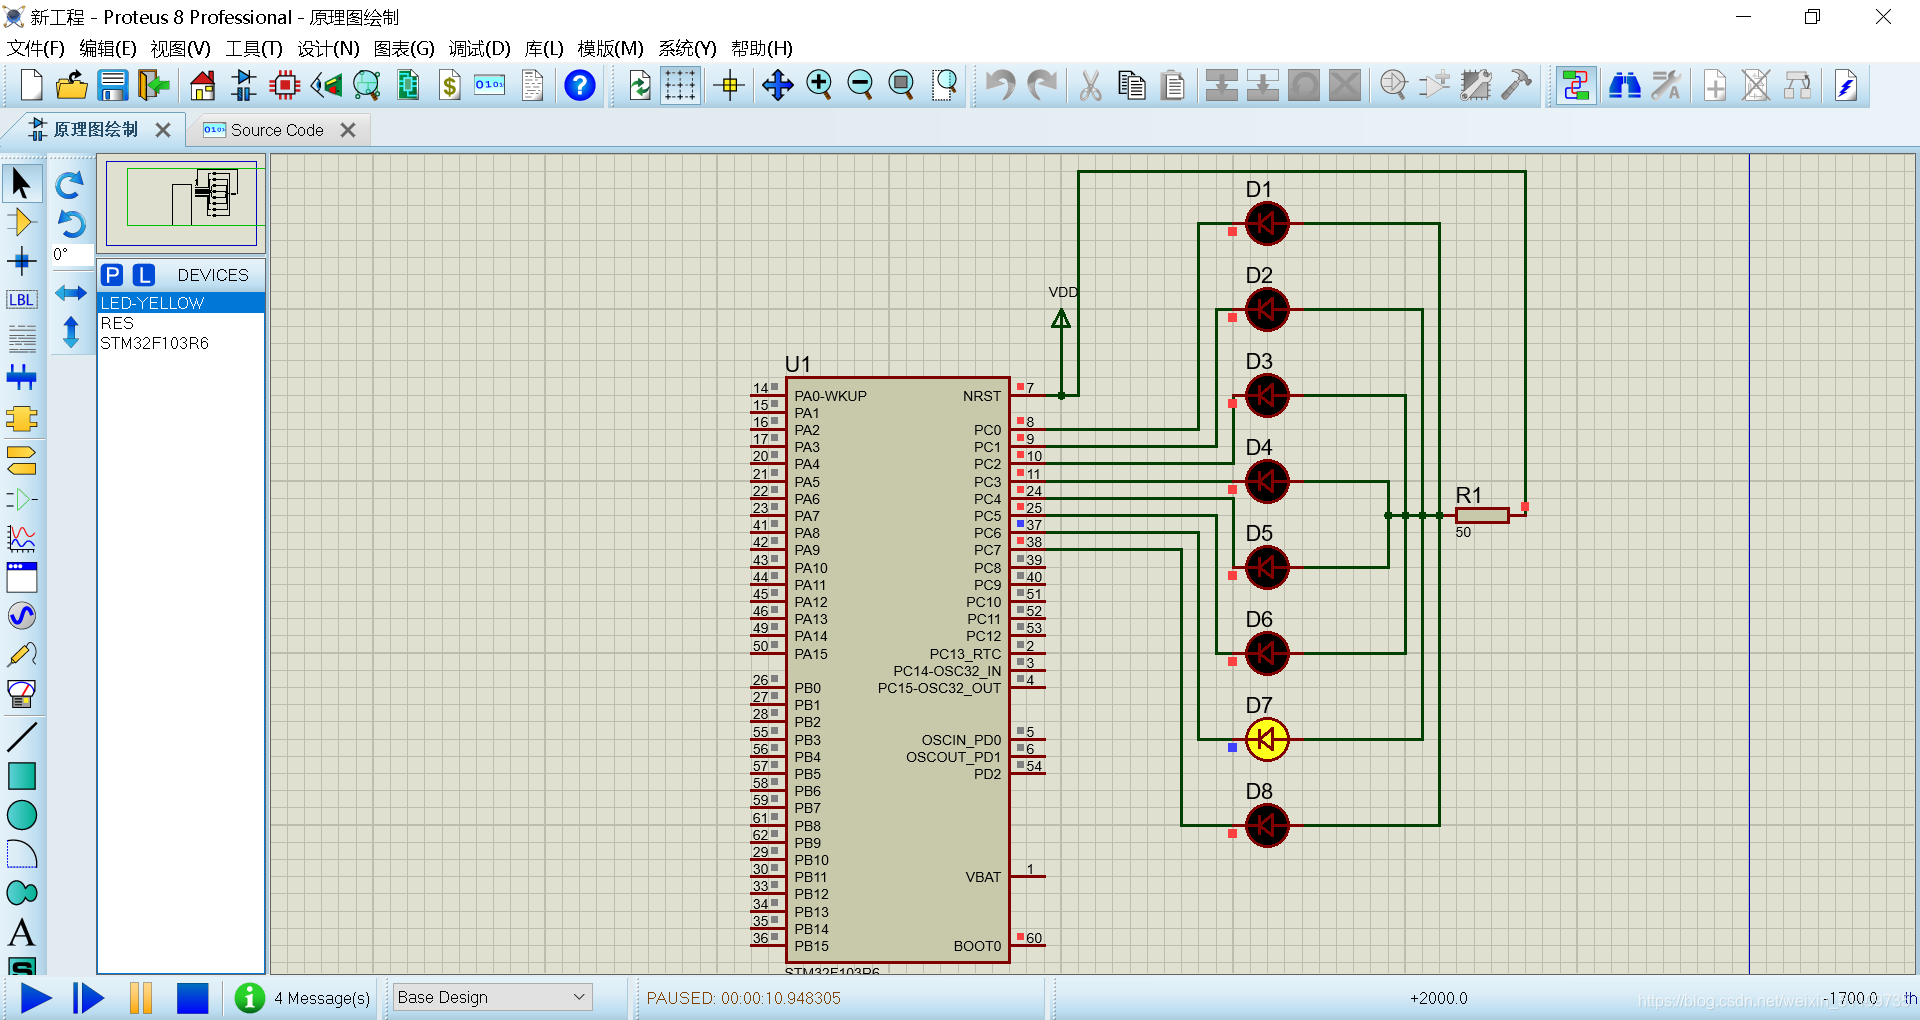
Task: Click the blue help question mark icon
Action: (x=580, y=85)
